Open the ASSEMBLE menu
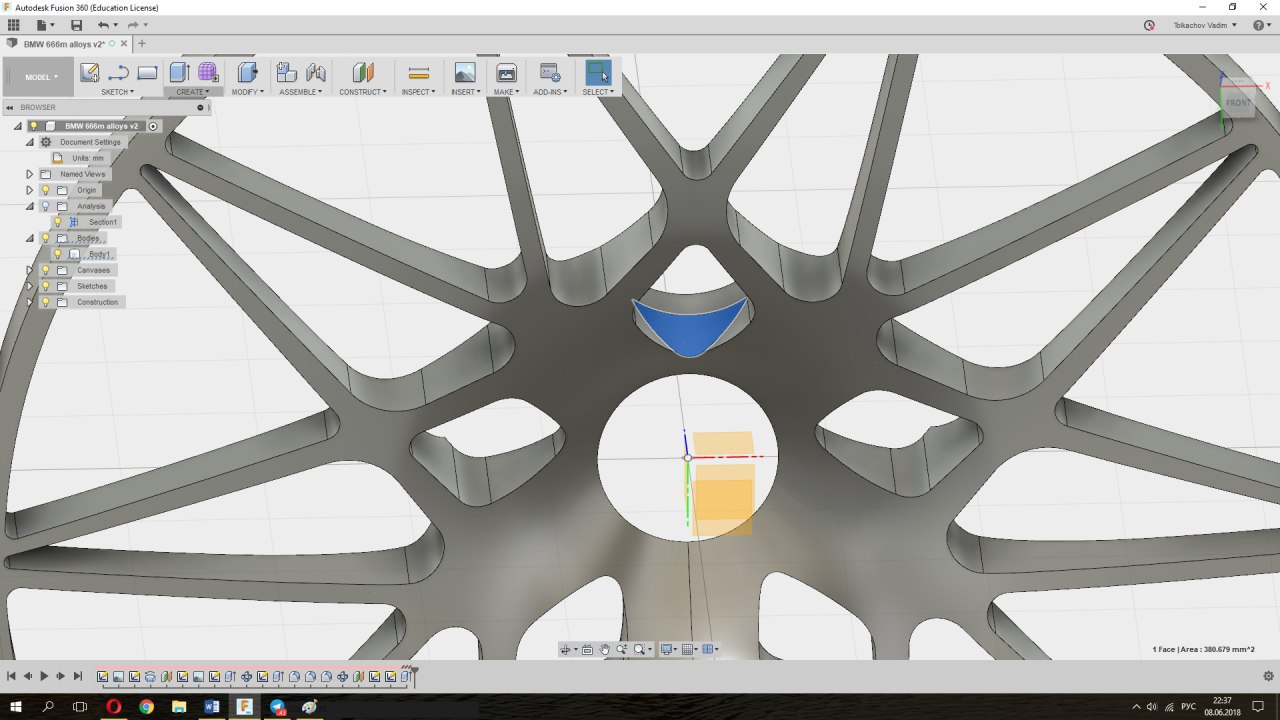Image resolution: width=1280 pixels, height=720 pixels. pyautogui.click(x=300, y=92)
